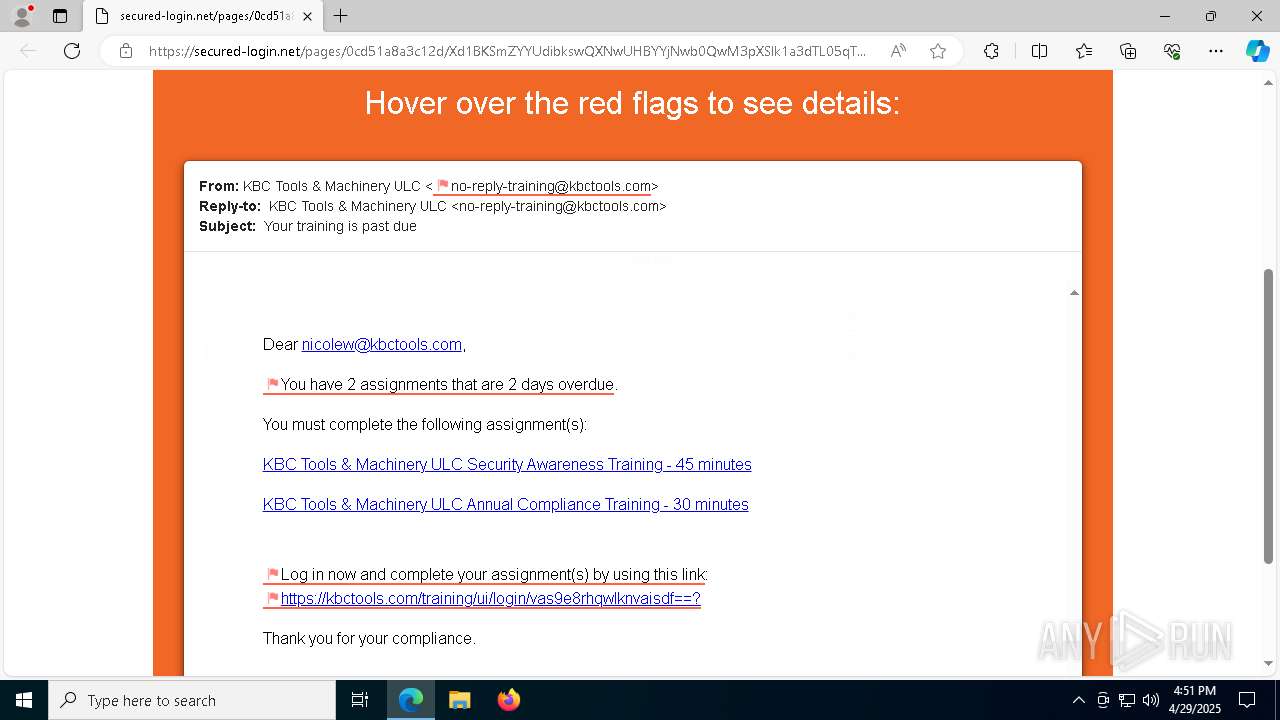The width and height of the screenshot is (1280, 720).
Task: Click the browser Back arrow
Action: tap(28, 51)
